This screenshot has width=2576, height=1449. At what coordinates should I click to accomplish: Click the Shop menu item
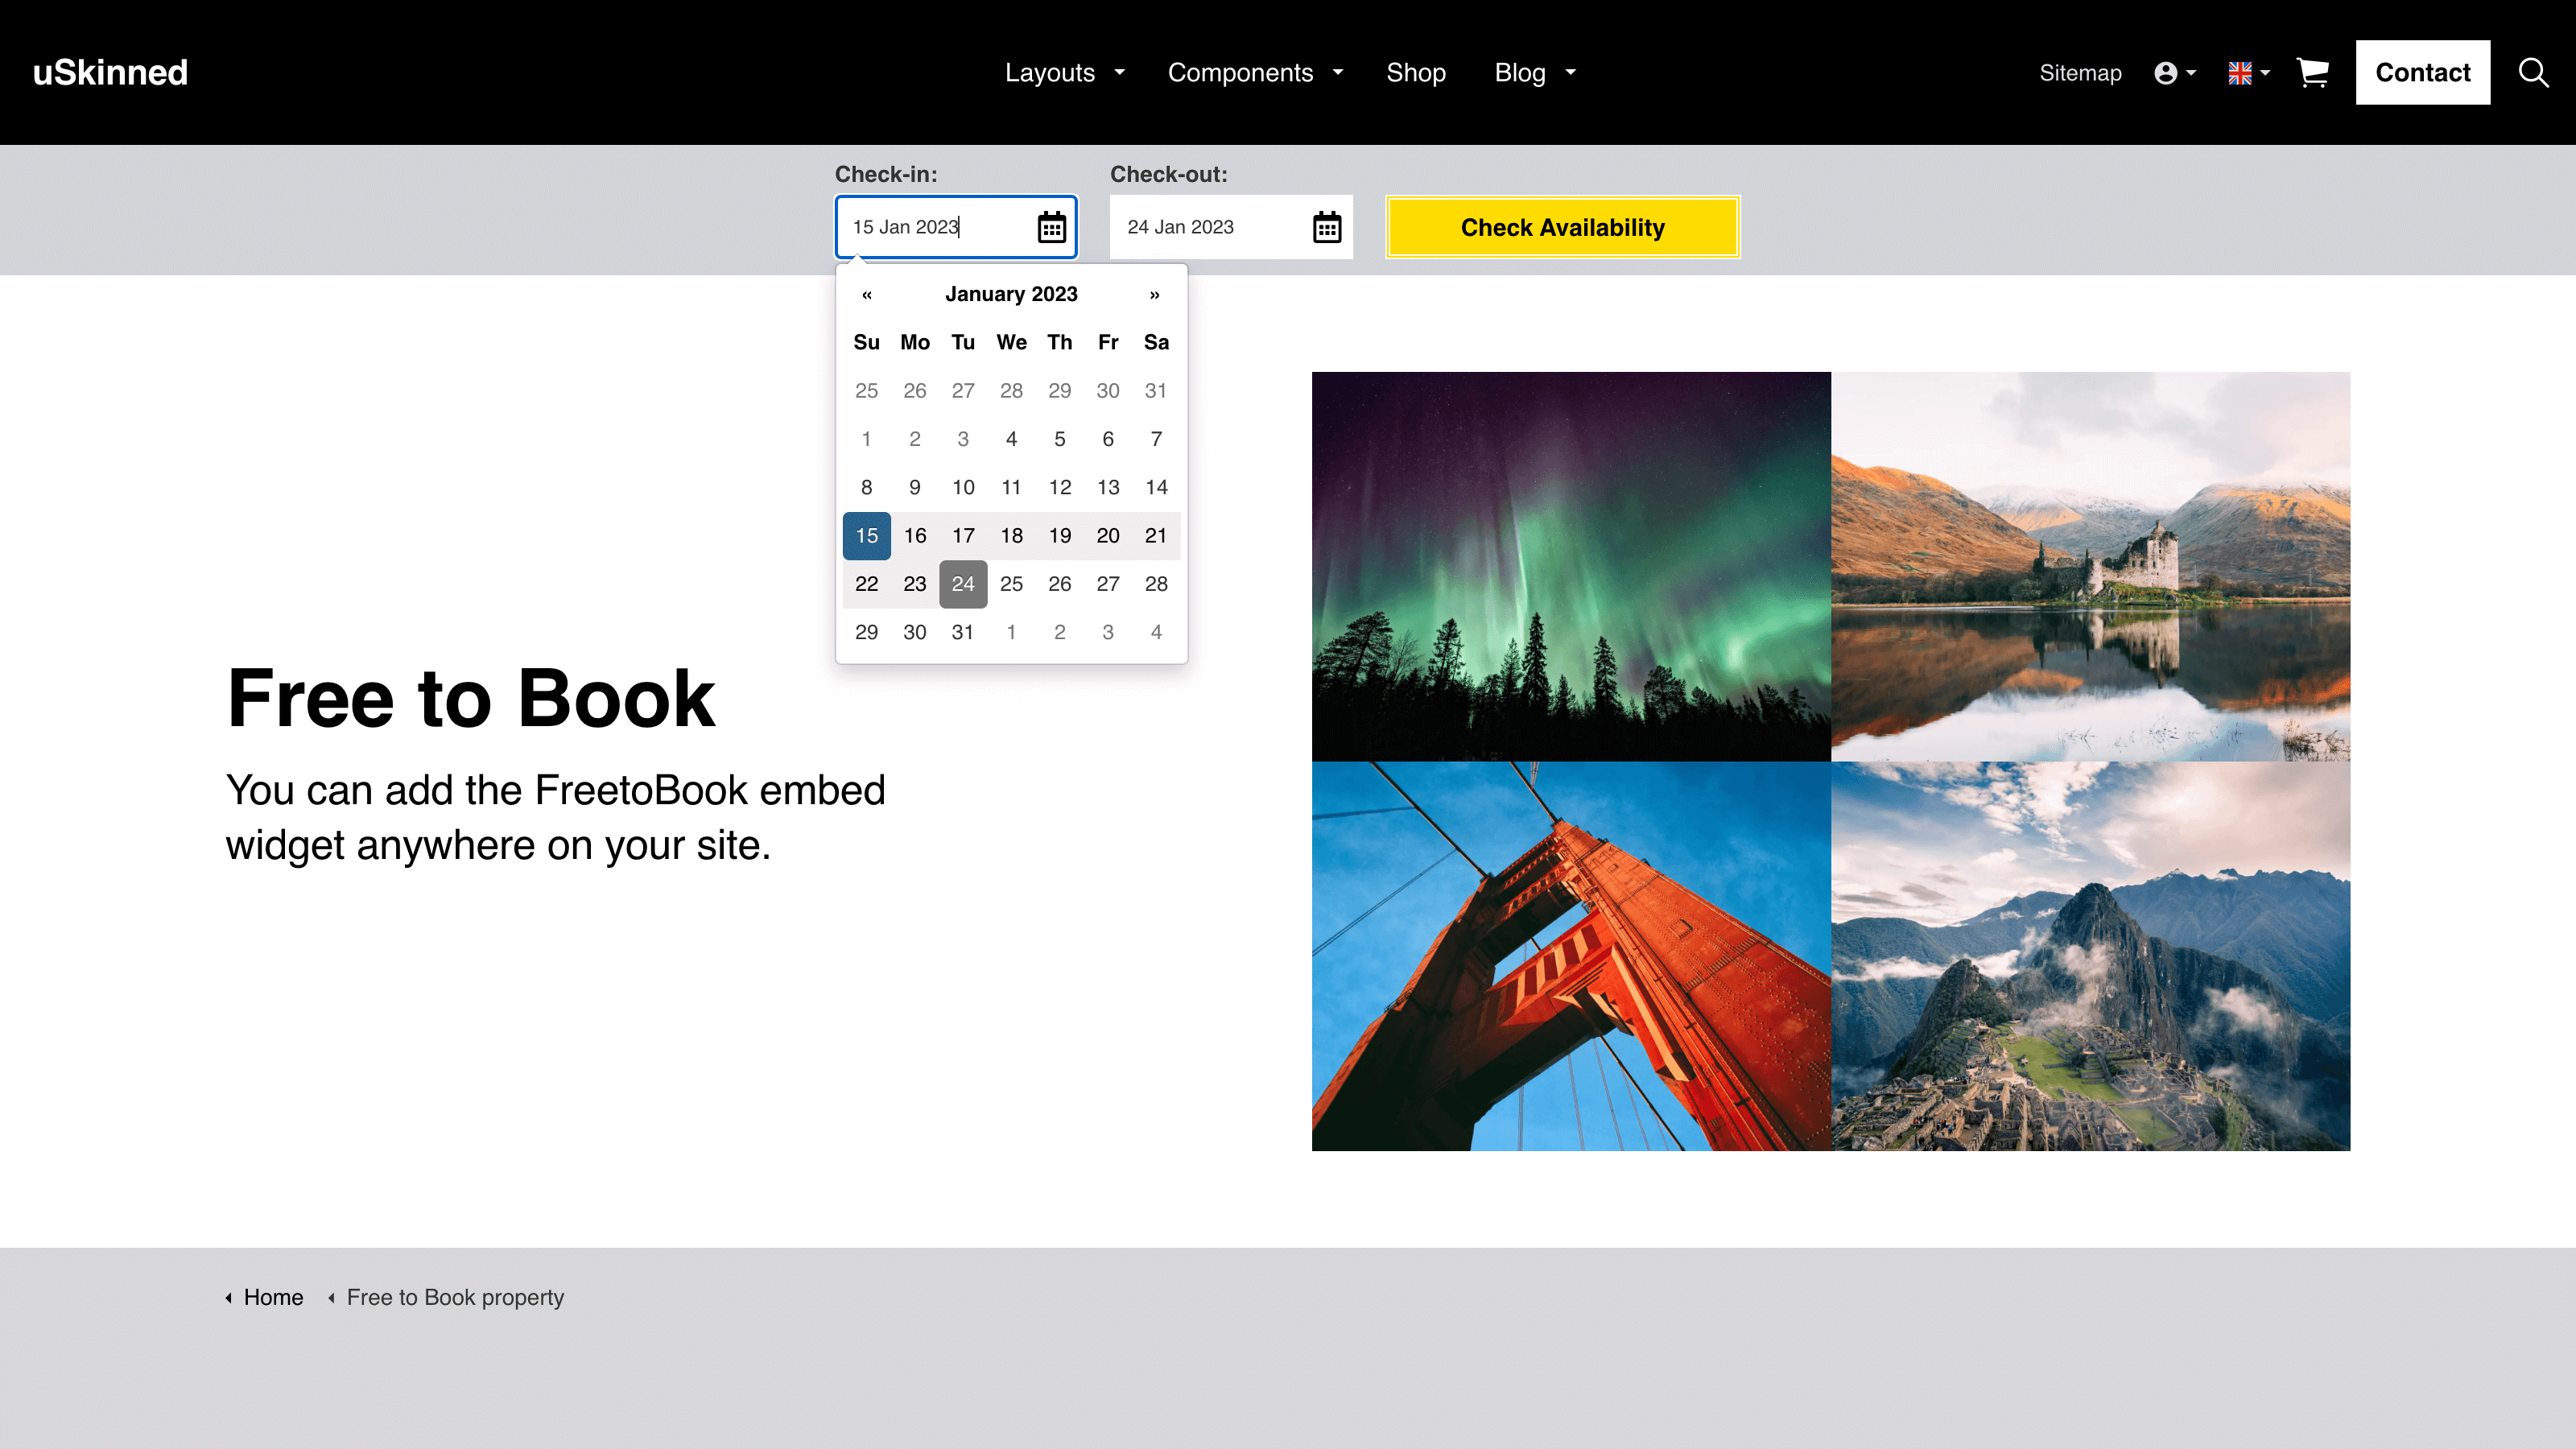(x=1415, y=72)
